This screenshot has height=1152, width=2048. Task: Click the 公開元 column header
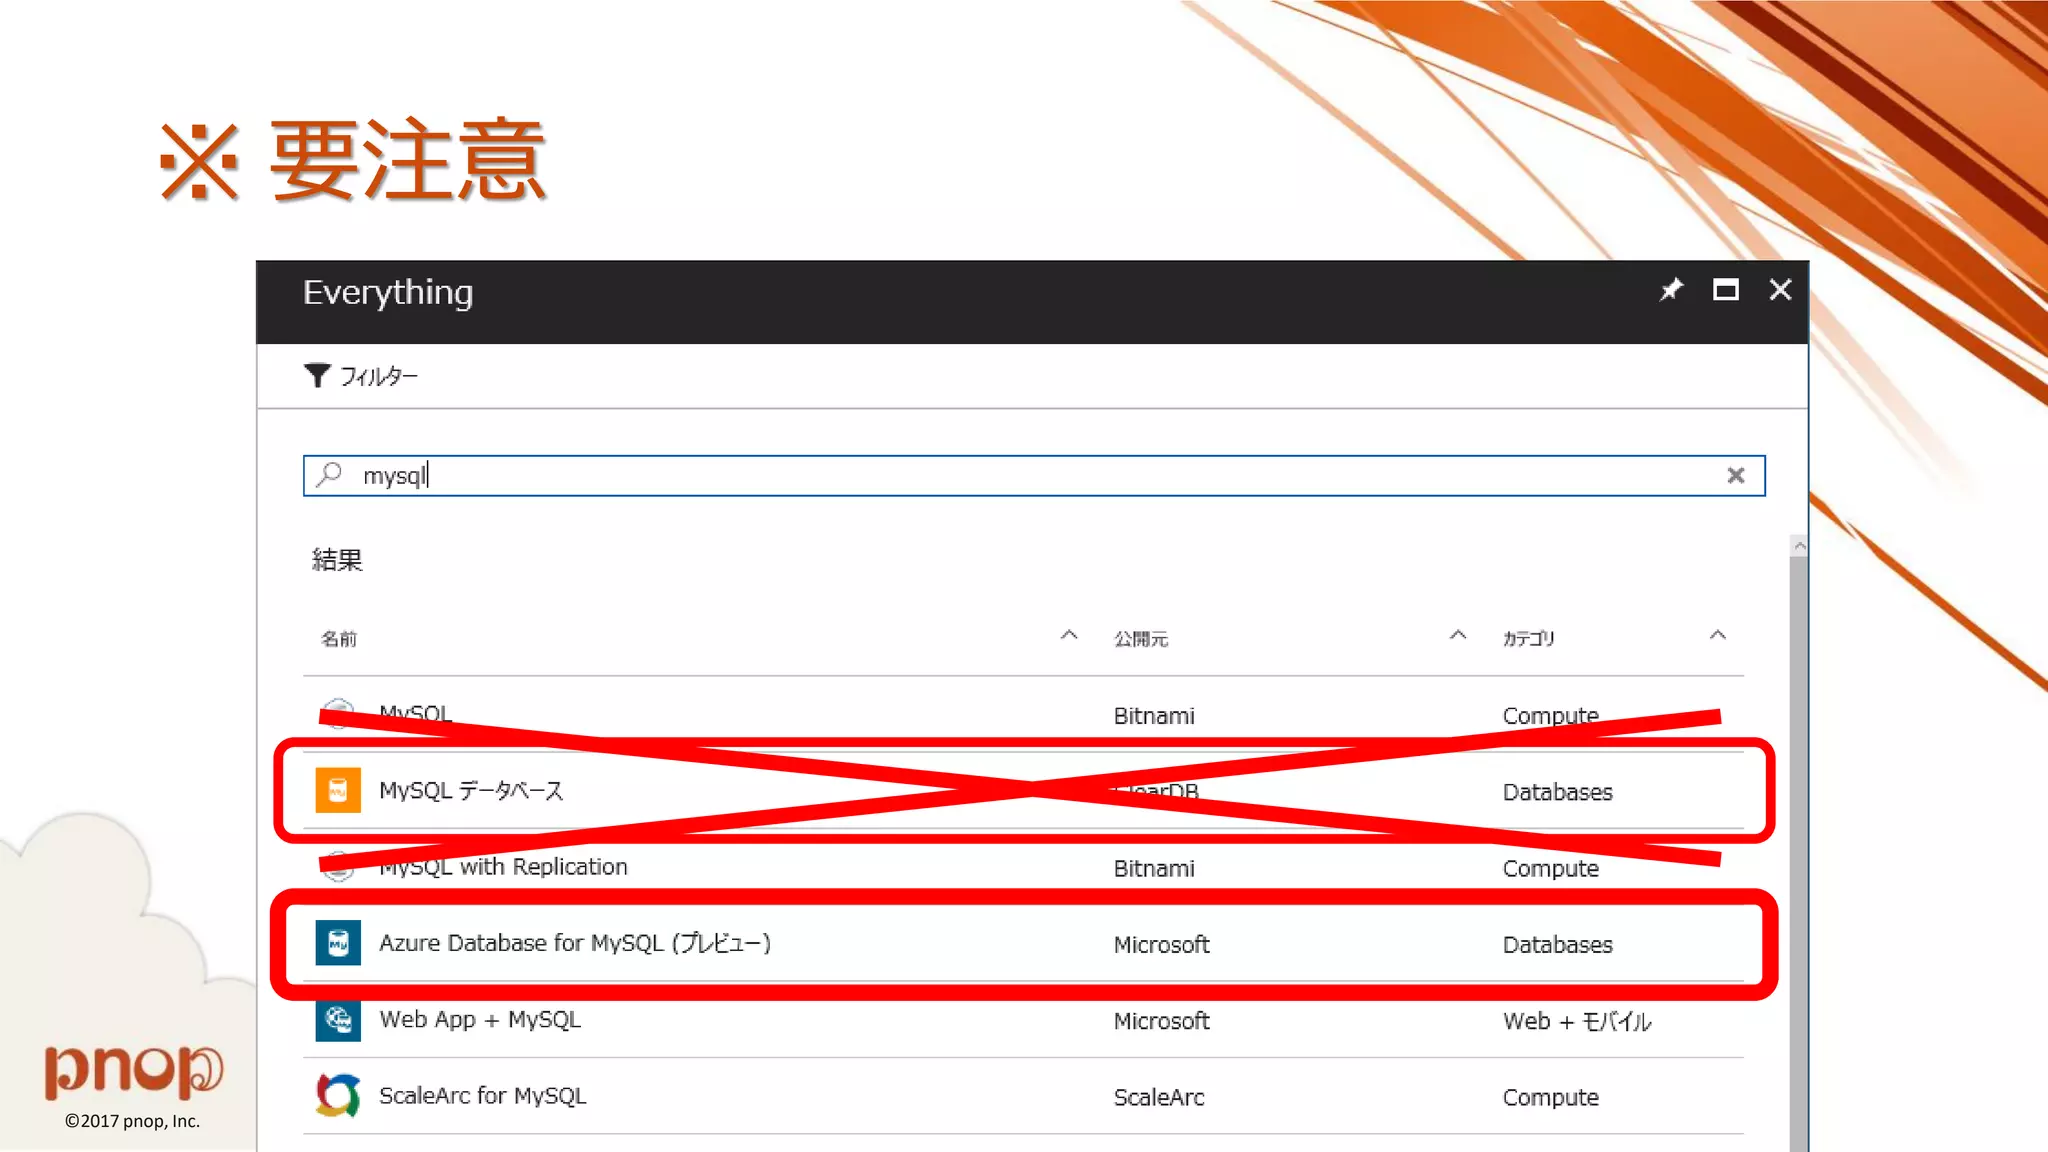coord(1141,638)
